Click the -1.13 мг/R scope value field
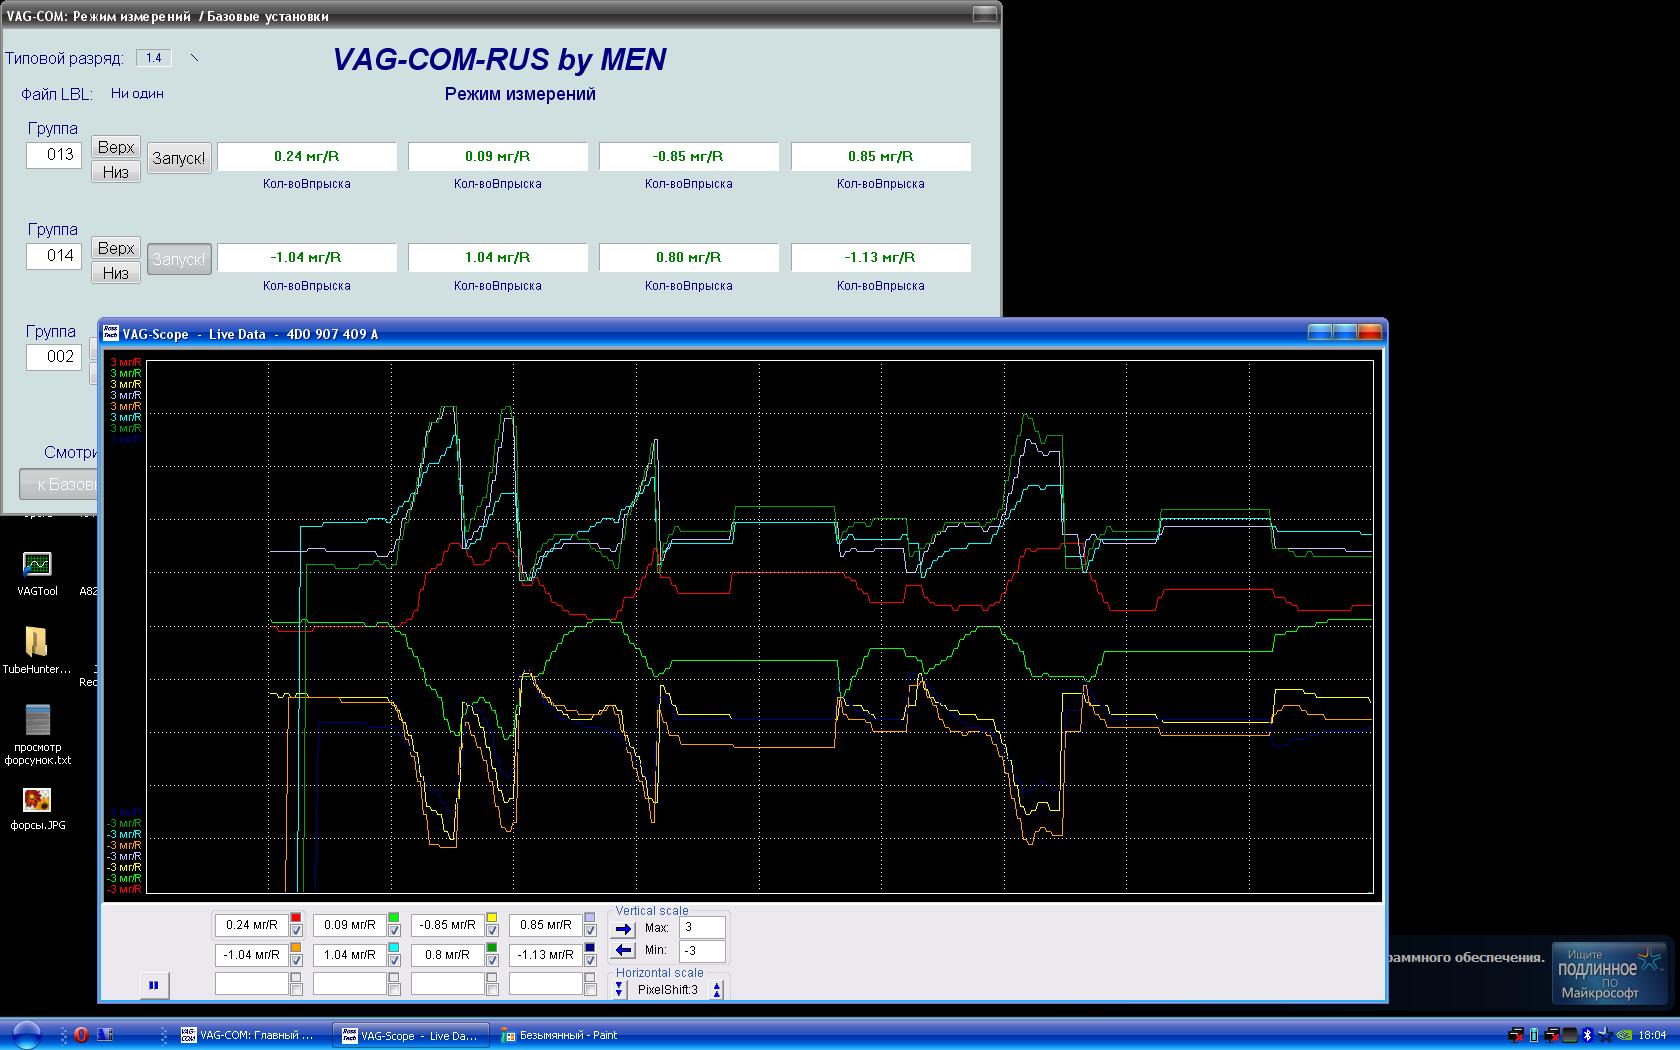 546,955
